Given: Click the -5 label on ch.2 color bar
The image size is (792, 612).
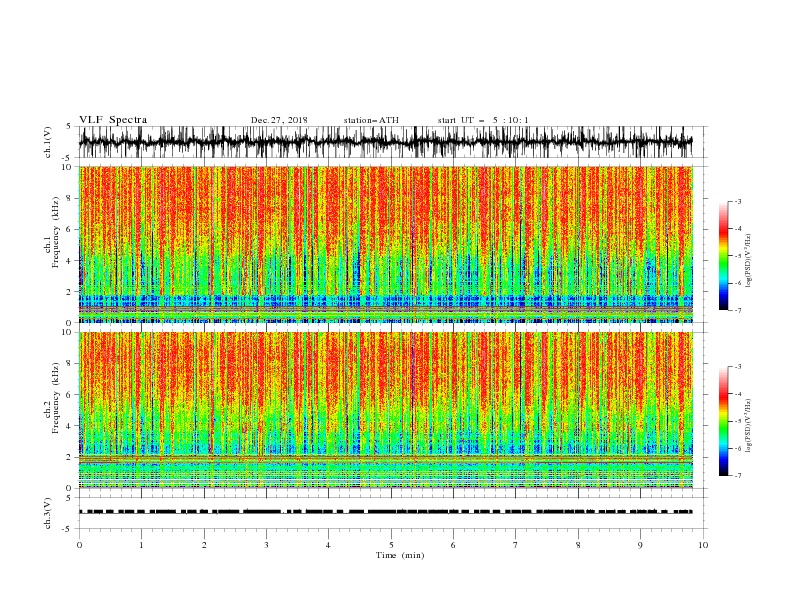Looking at the screenshot, I should (x=737, y=422).
